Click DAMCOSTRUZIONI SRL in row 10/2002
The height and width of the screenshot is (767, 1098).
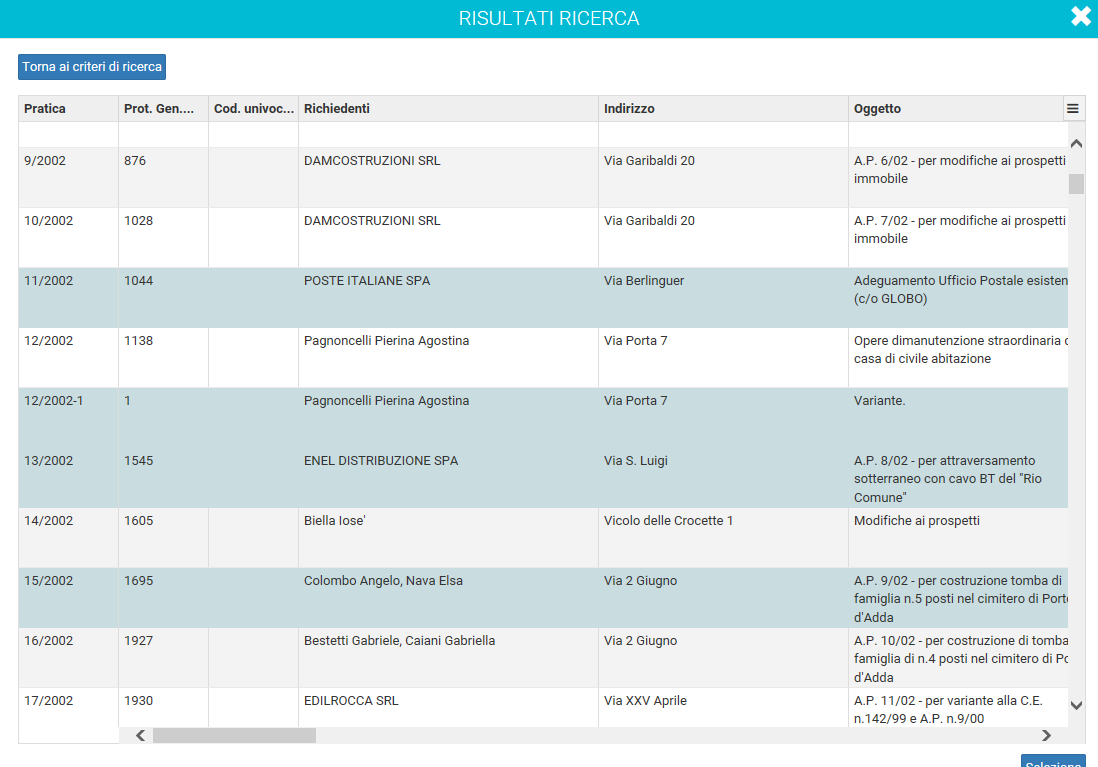click(x=372, y=221)
